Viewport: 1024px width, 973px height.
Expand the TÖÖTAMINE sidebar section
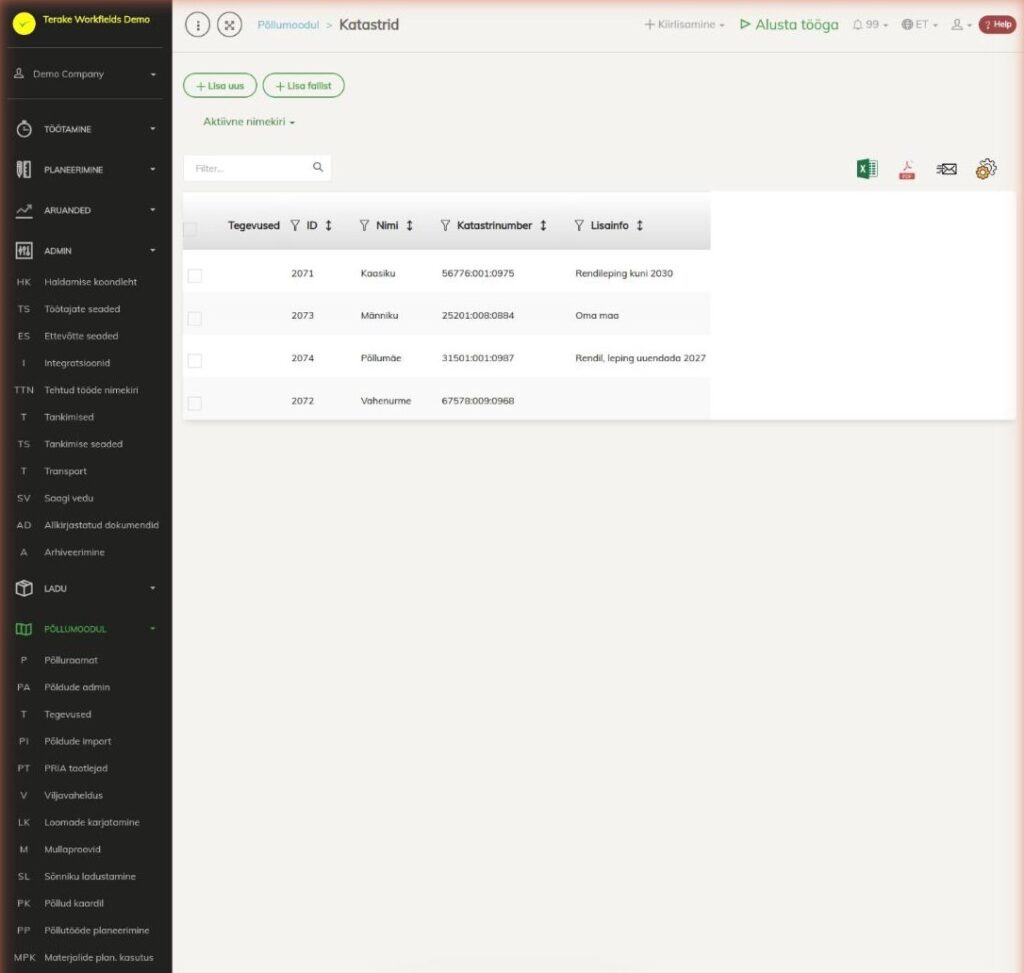[x=86, y=129]
